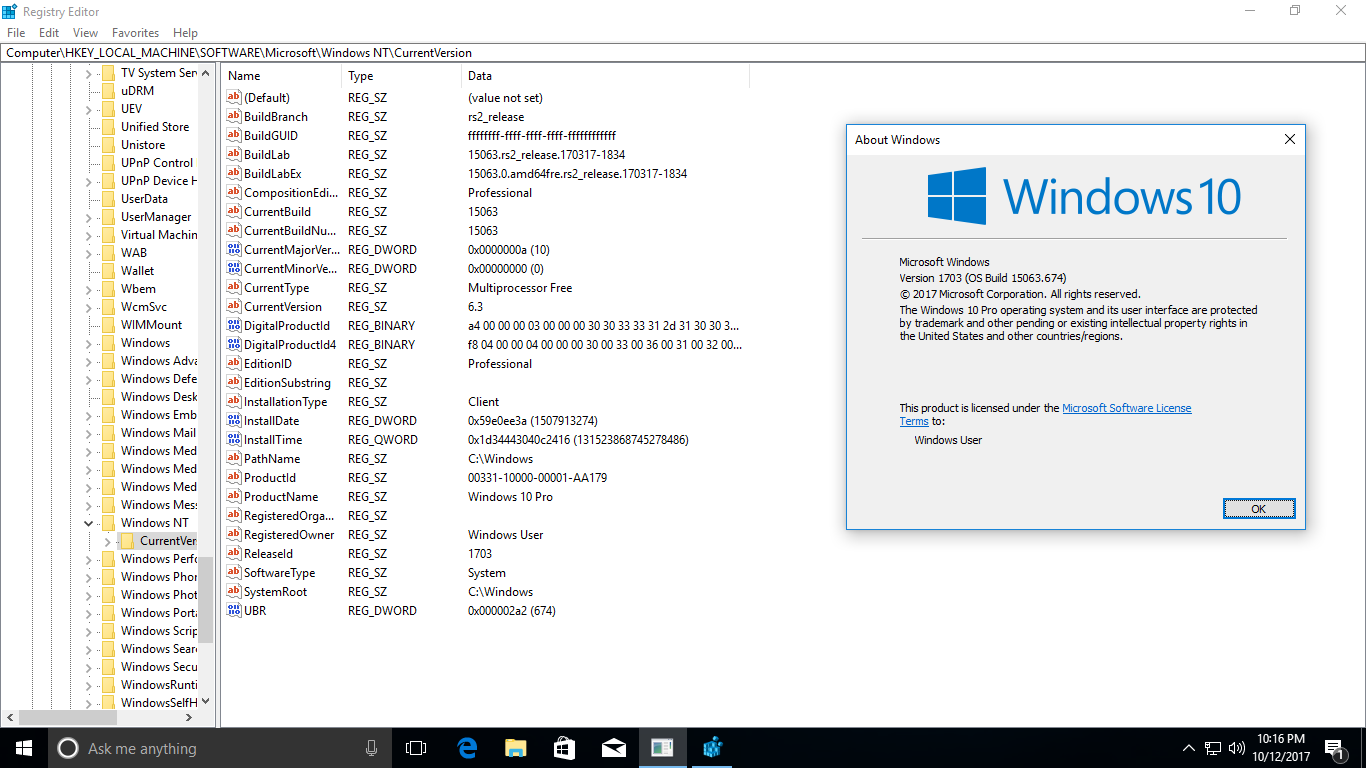Viewport: 1366px width, 768px height.
Task: Open the View menu
Action: 85,33
